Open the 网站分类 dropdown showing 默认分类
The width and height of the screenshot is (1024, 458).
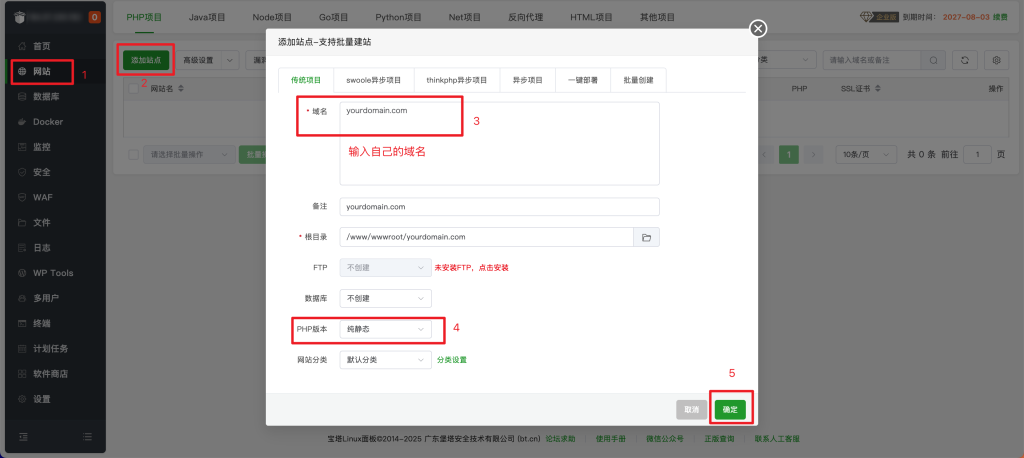point(386,359)
